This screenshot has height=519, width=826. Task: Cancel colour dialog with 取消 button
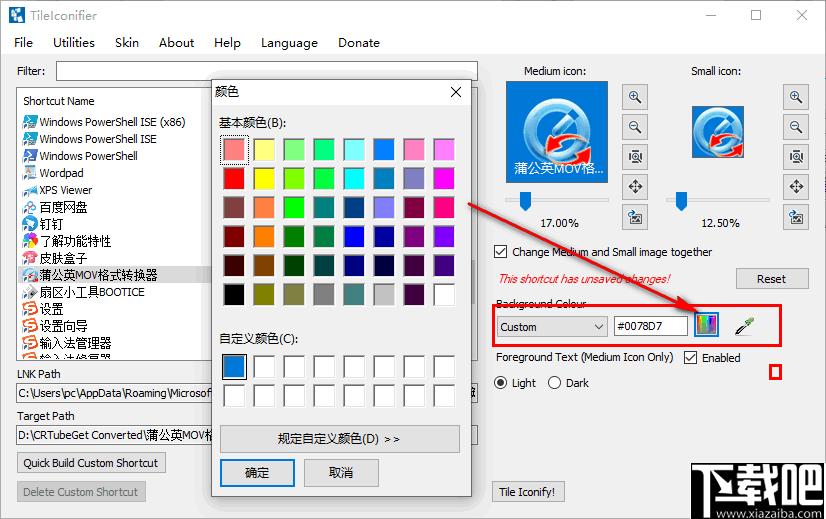click(341, 473)
